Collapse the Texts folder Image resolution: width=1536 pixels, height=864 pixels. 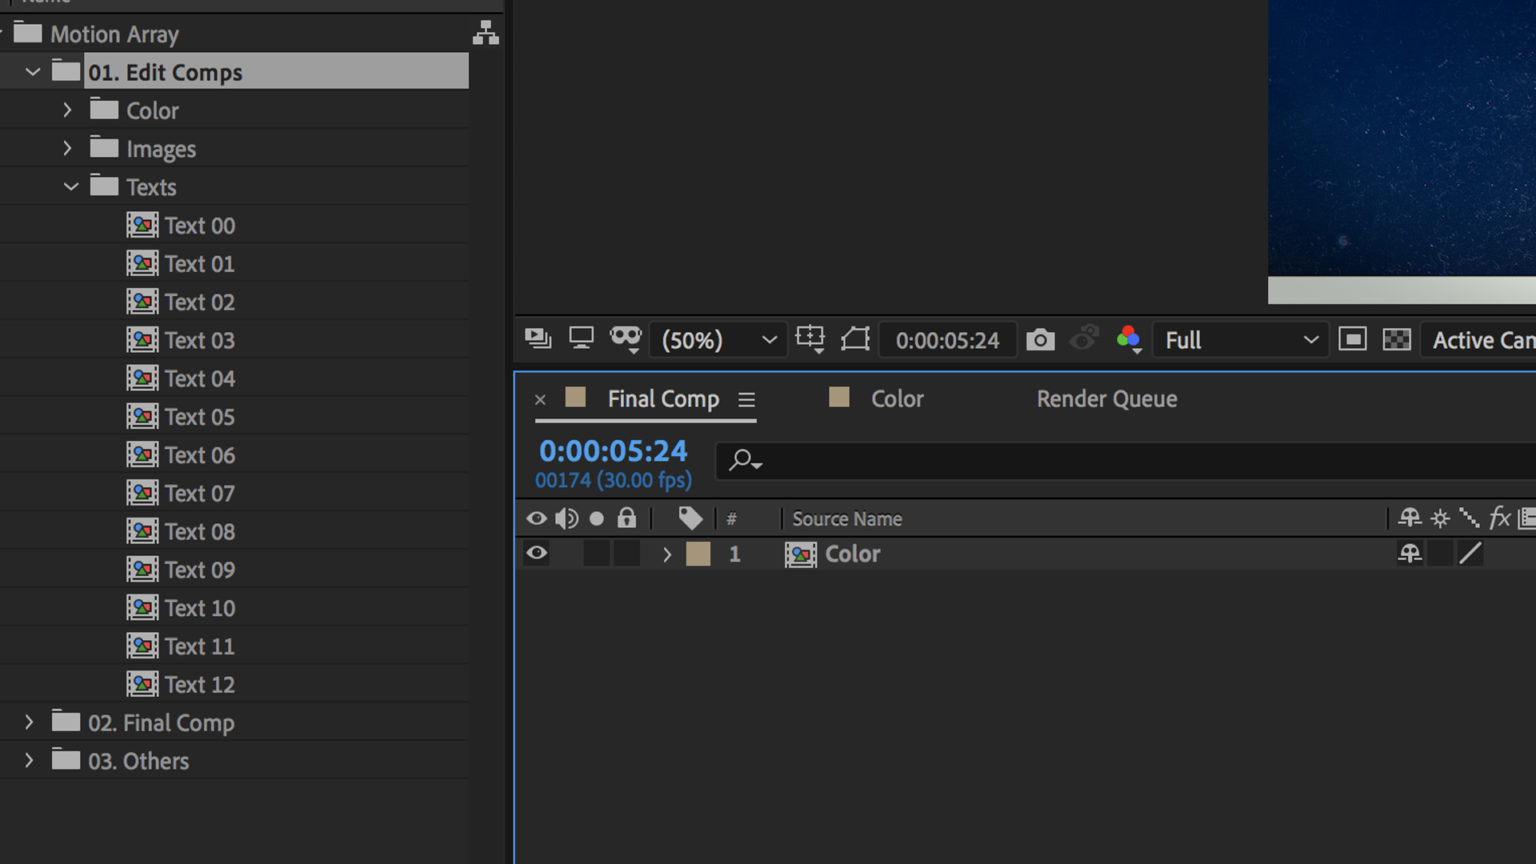71,187
